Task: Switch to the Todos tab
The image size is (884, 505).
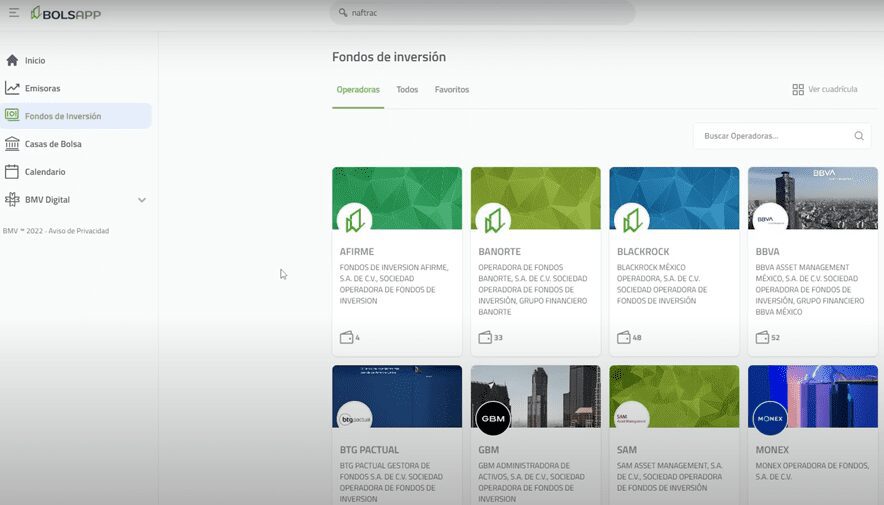Action: tap(407, 90)
